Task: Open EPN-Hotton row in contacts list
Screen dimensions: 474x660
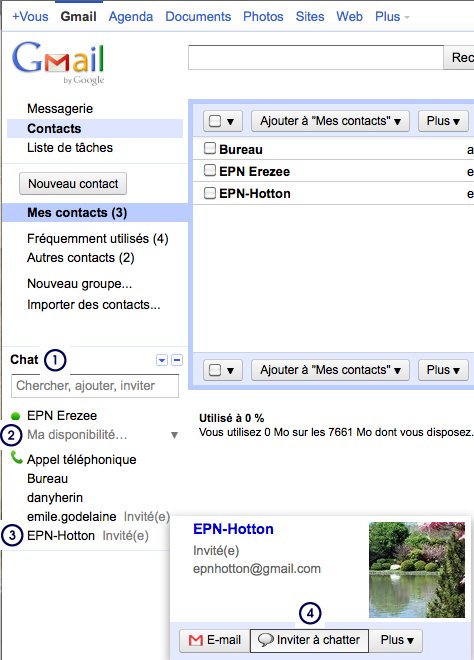Action: point(333,193)
